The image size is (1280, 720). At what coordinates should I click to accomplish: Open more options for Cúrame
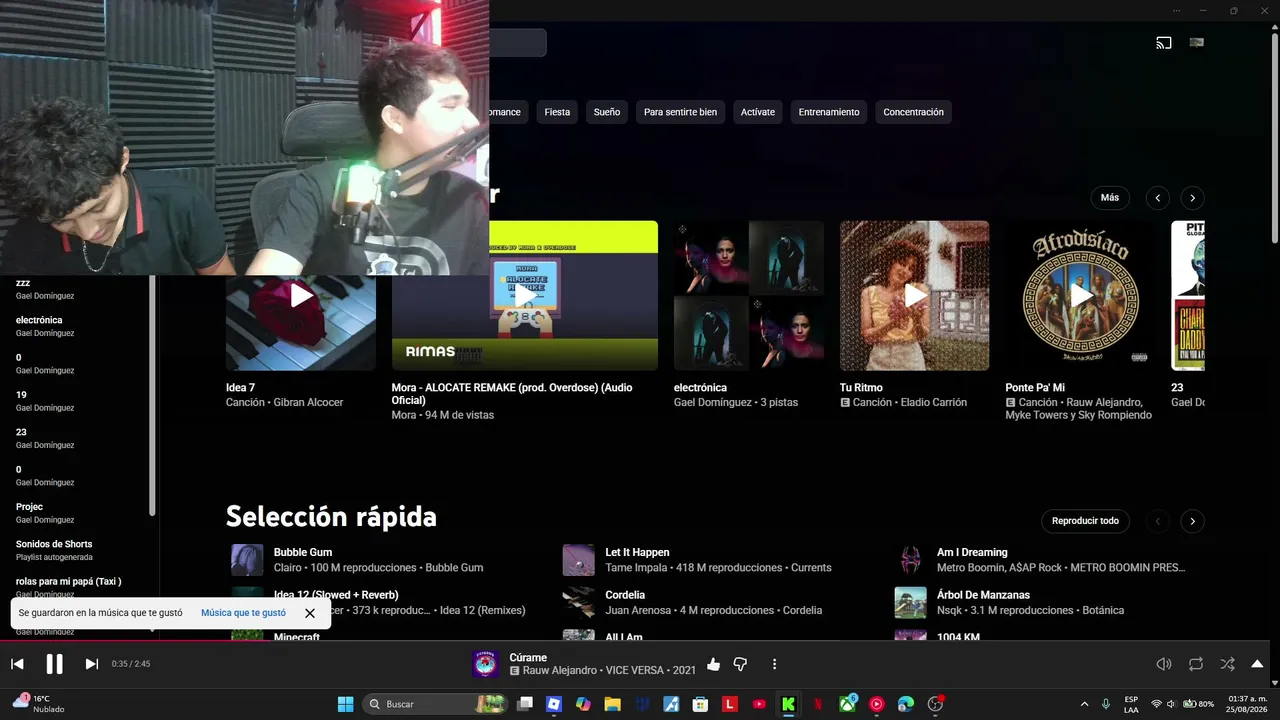coord(774,664)
